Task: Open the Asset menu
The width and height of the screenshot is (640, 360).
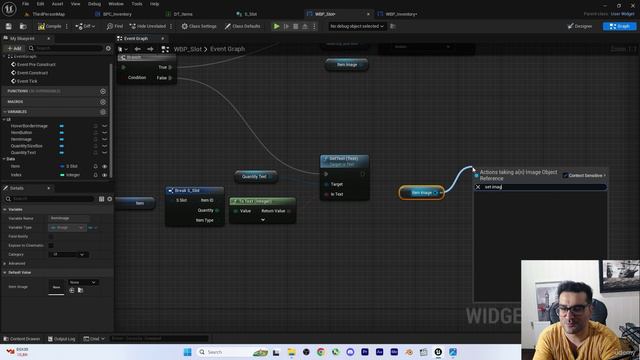Action: pos(57,4)
